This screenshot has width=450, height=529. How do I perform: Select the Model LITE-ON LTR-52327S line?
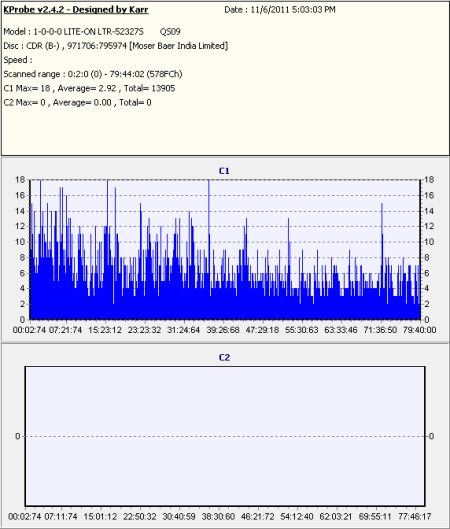[x=92, y=32]
